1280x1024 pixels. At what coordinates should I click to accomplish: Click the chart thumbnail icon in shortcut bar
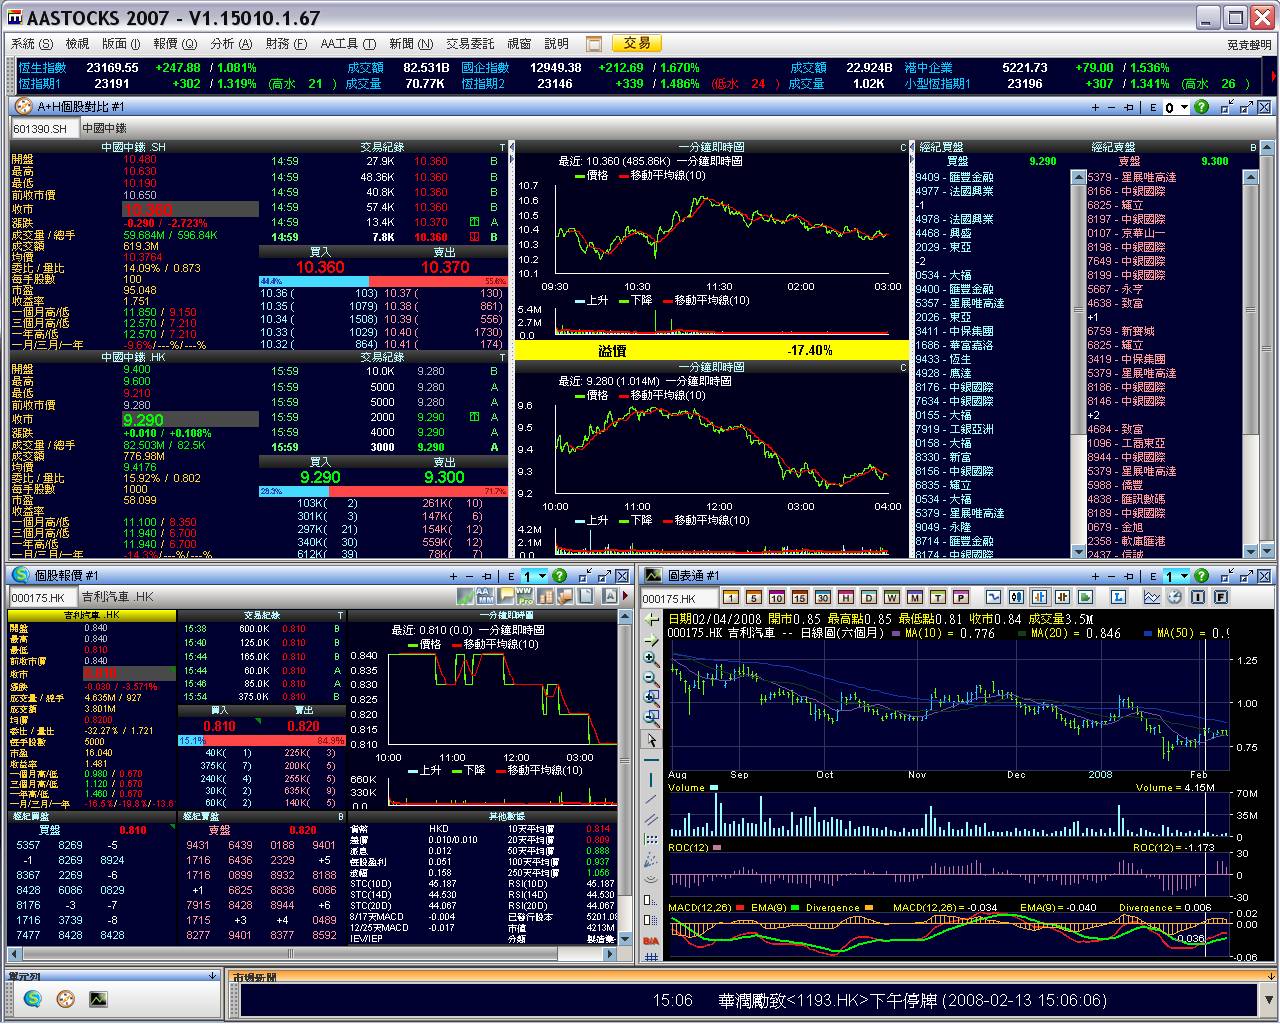pyautogui.click(x=98, y=998)
